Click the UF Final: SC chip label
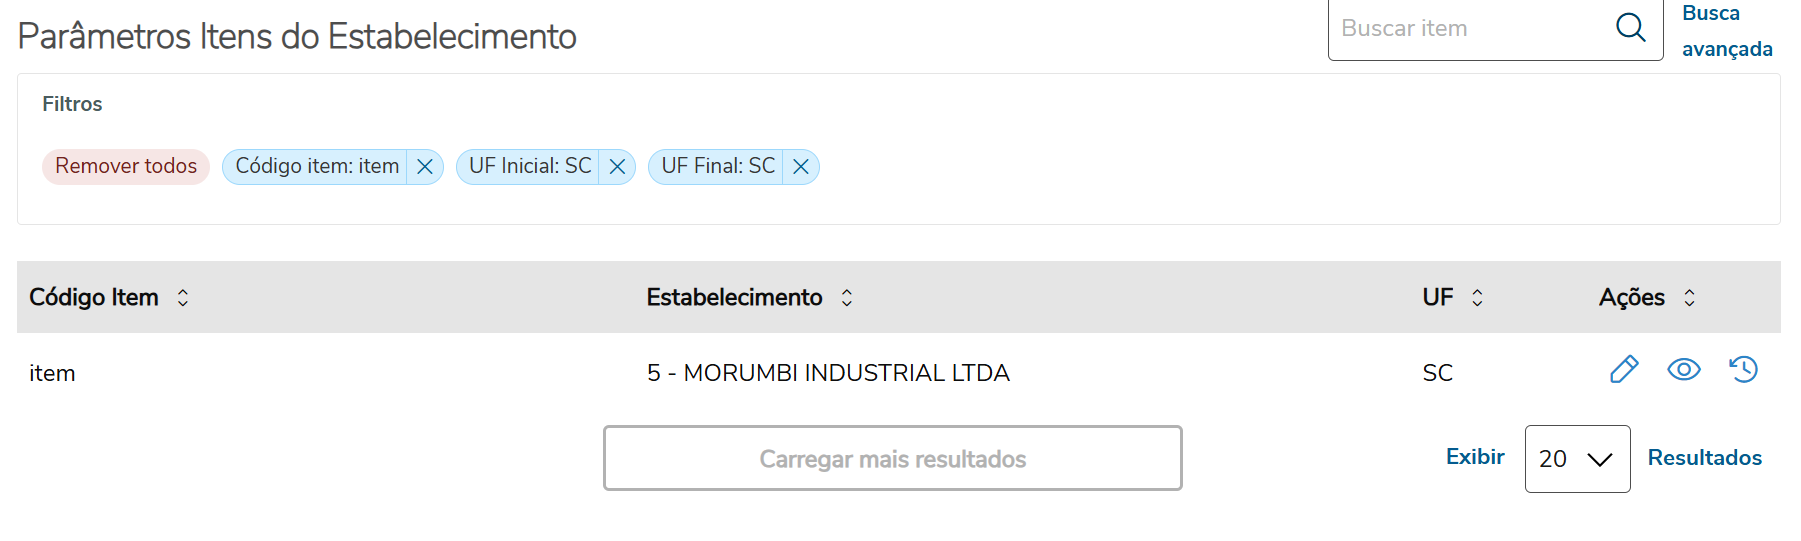 [x=718, y=166]
